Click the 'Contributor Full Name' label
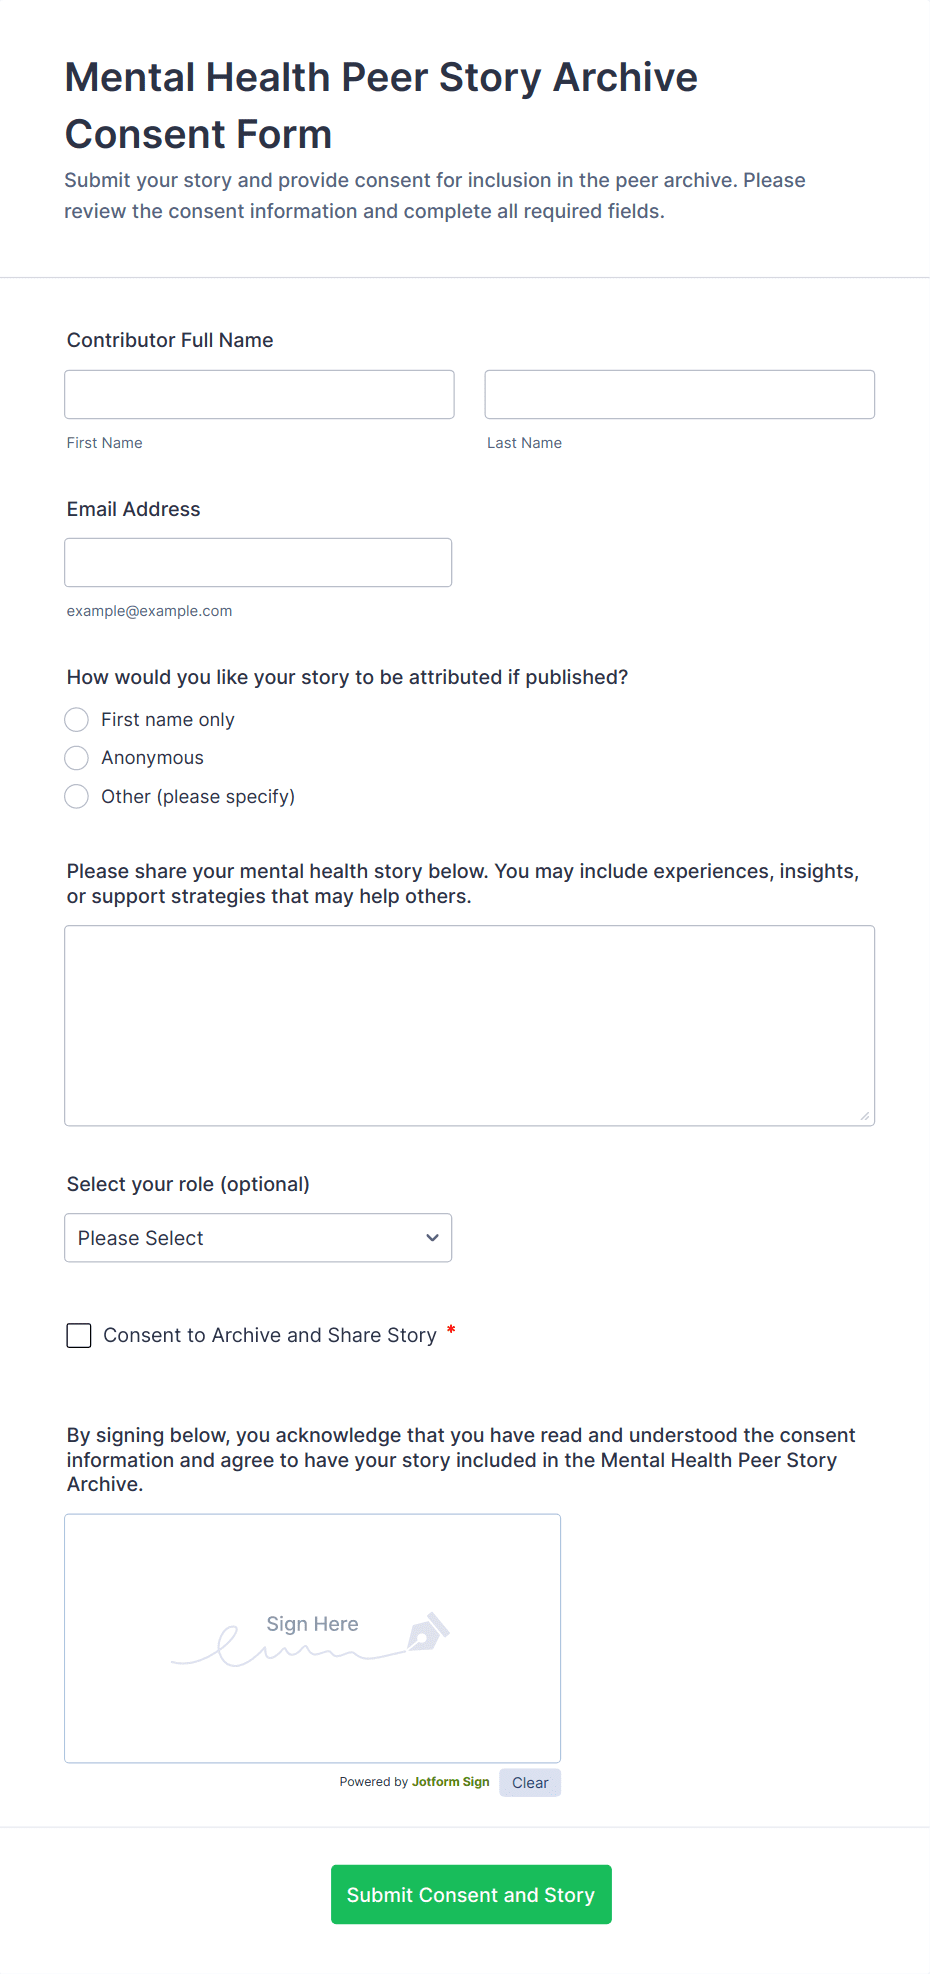This screenshot has width=930, height=1974. [170, 340]
